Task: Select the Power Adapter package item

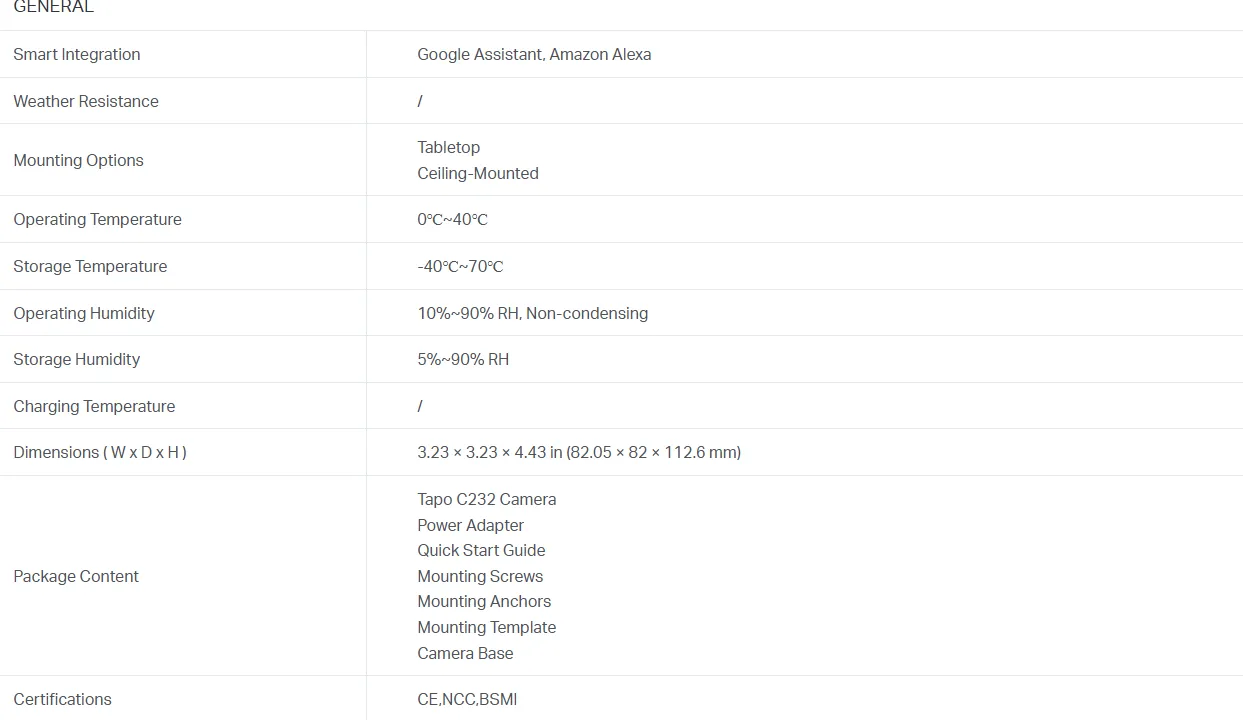Action: pos(471,525)
